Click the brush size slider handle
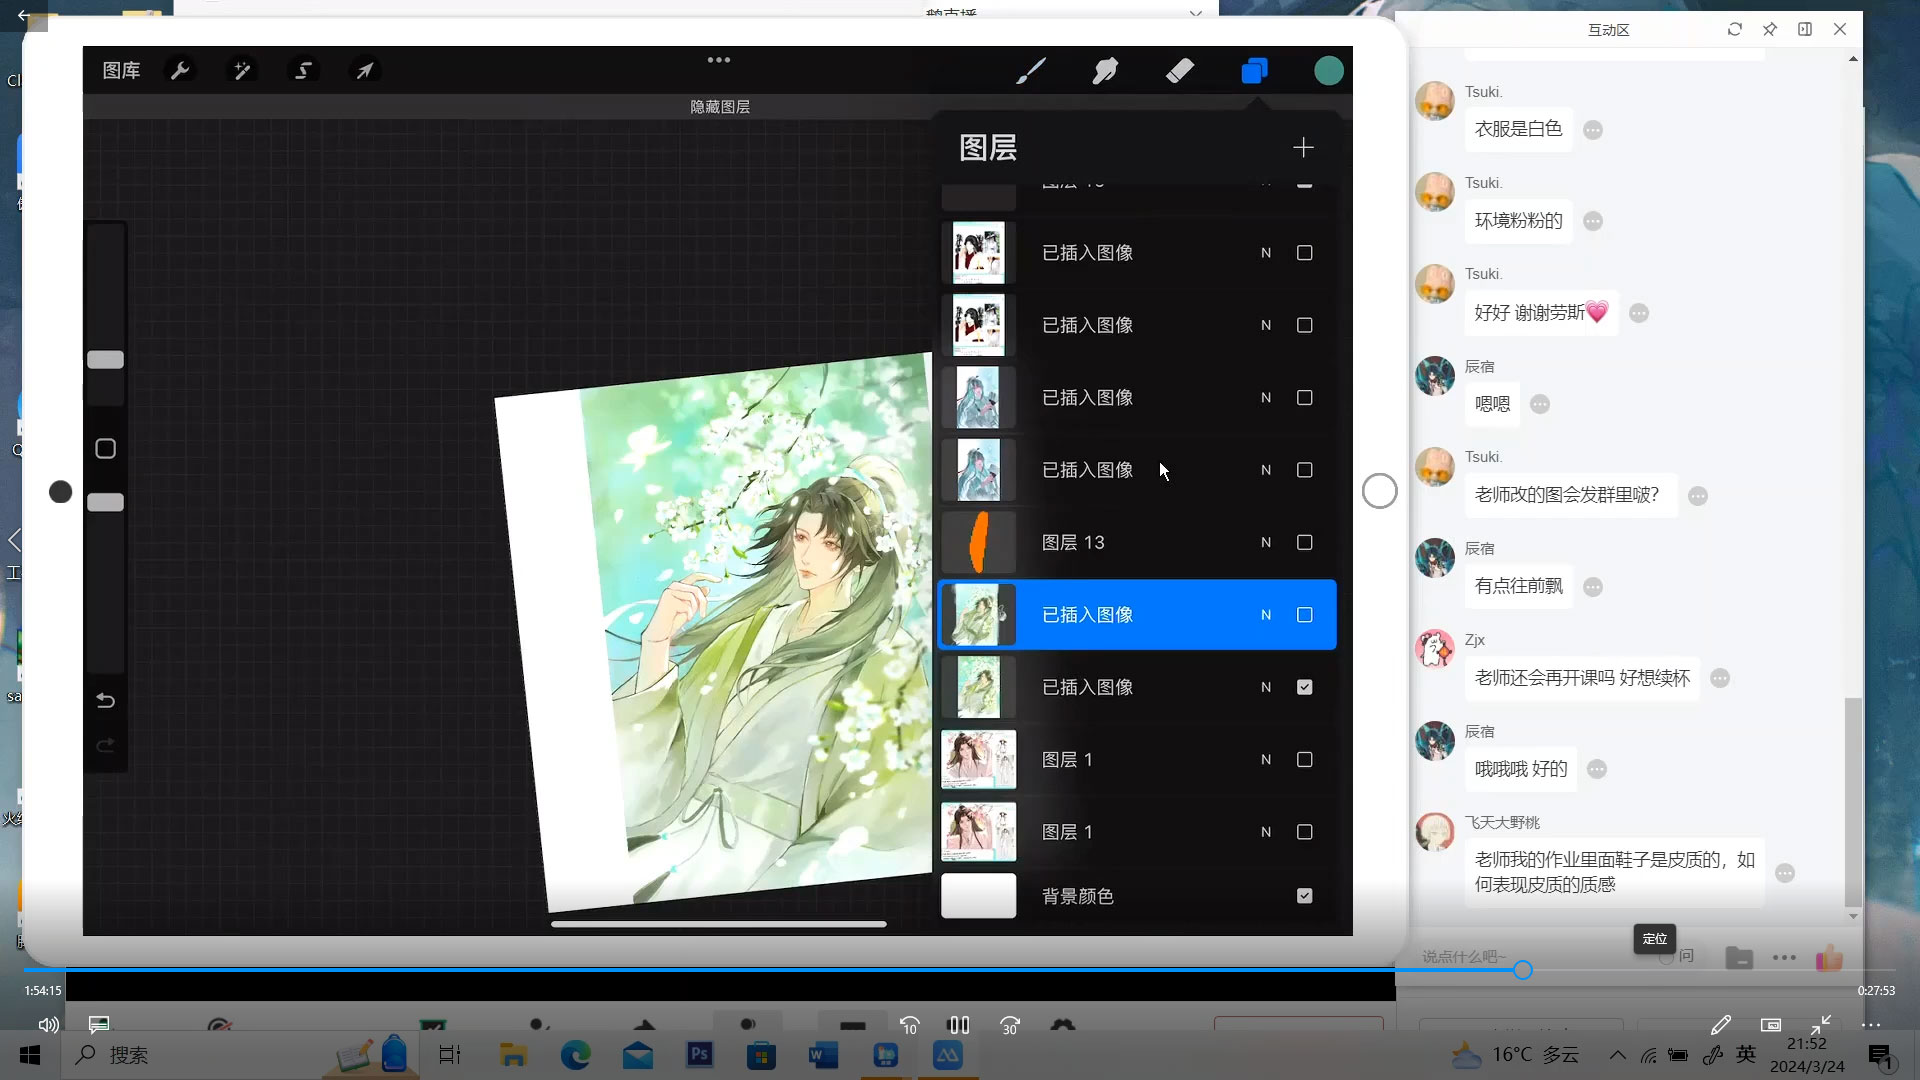The height and width of the screenshot is (1080, 1920). [105, 360]
